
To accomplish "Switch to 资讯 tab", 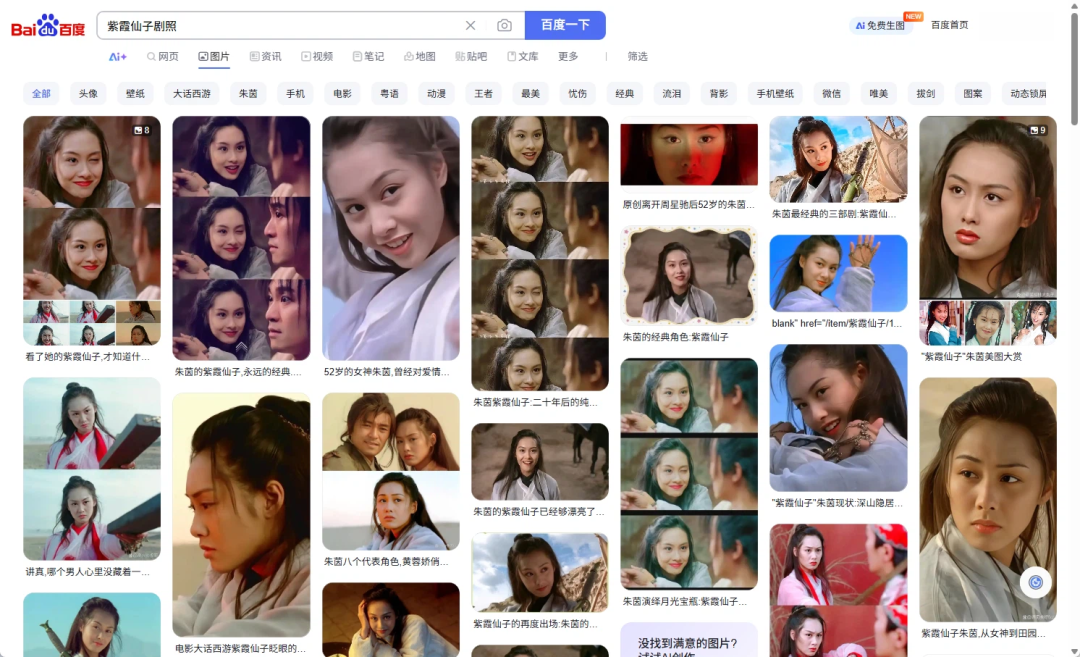I will tap(265, 56).
